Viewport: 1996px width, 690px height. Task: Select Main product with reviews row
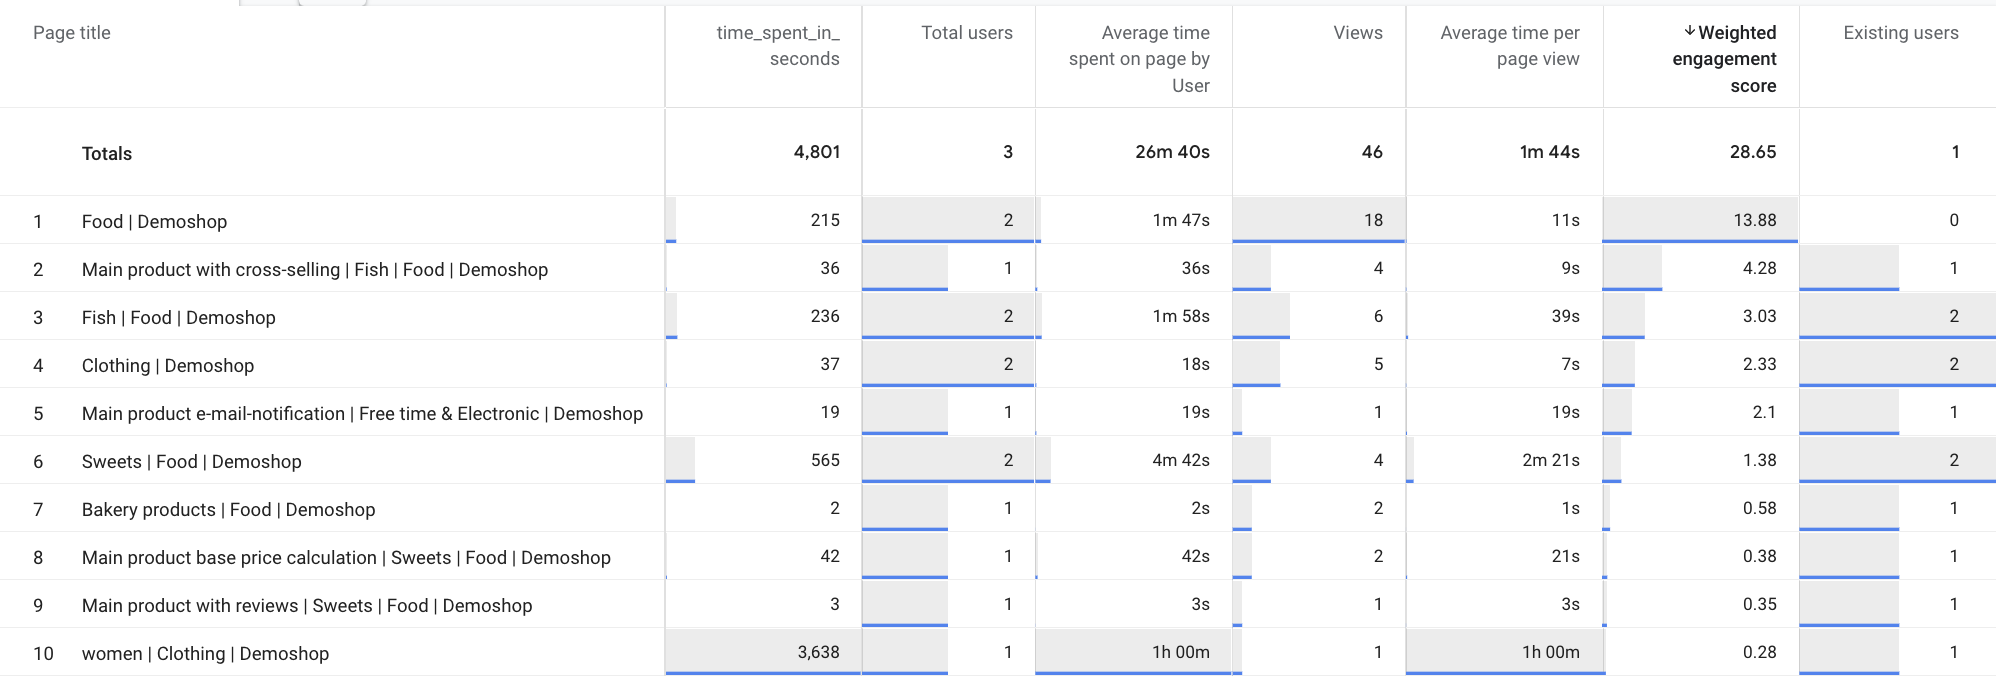[x=306, y=606]
